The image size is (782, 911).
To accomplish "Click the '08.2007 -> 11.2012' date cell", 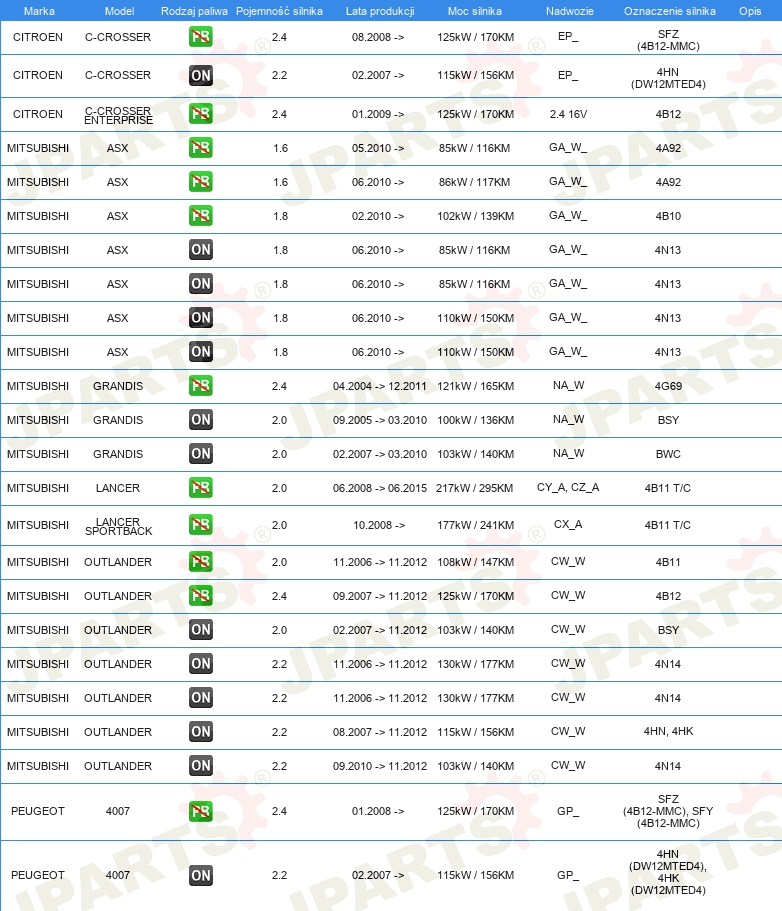I will click(379, 732).
